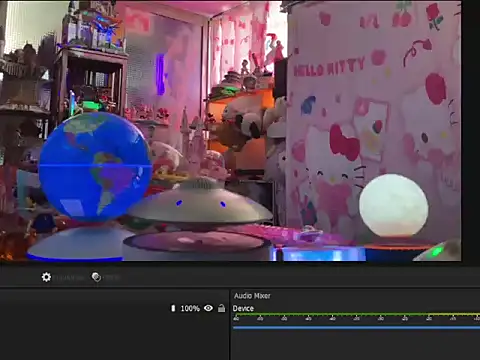The height and width of the screenshot is (360, 480).
Task: Adjust the blue Device volume slider
Action: click(356, 328)
